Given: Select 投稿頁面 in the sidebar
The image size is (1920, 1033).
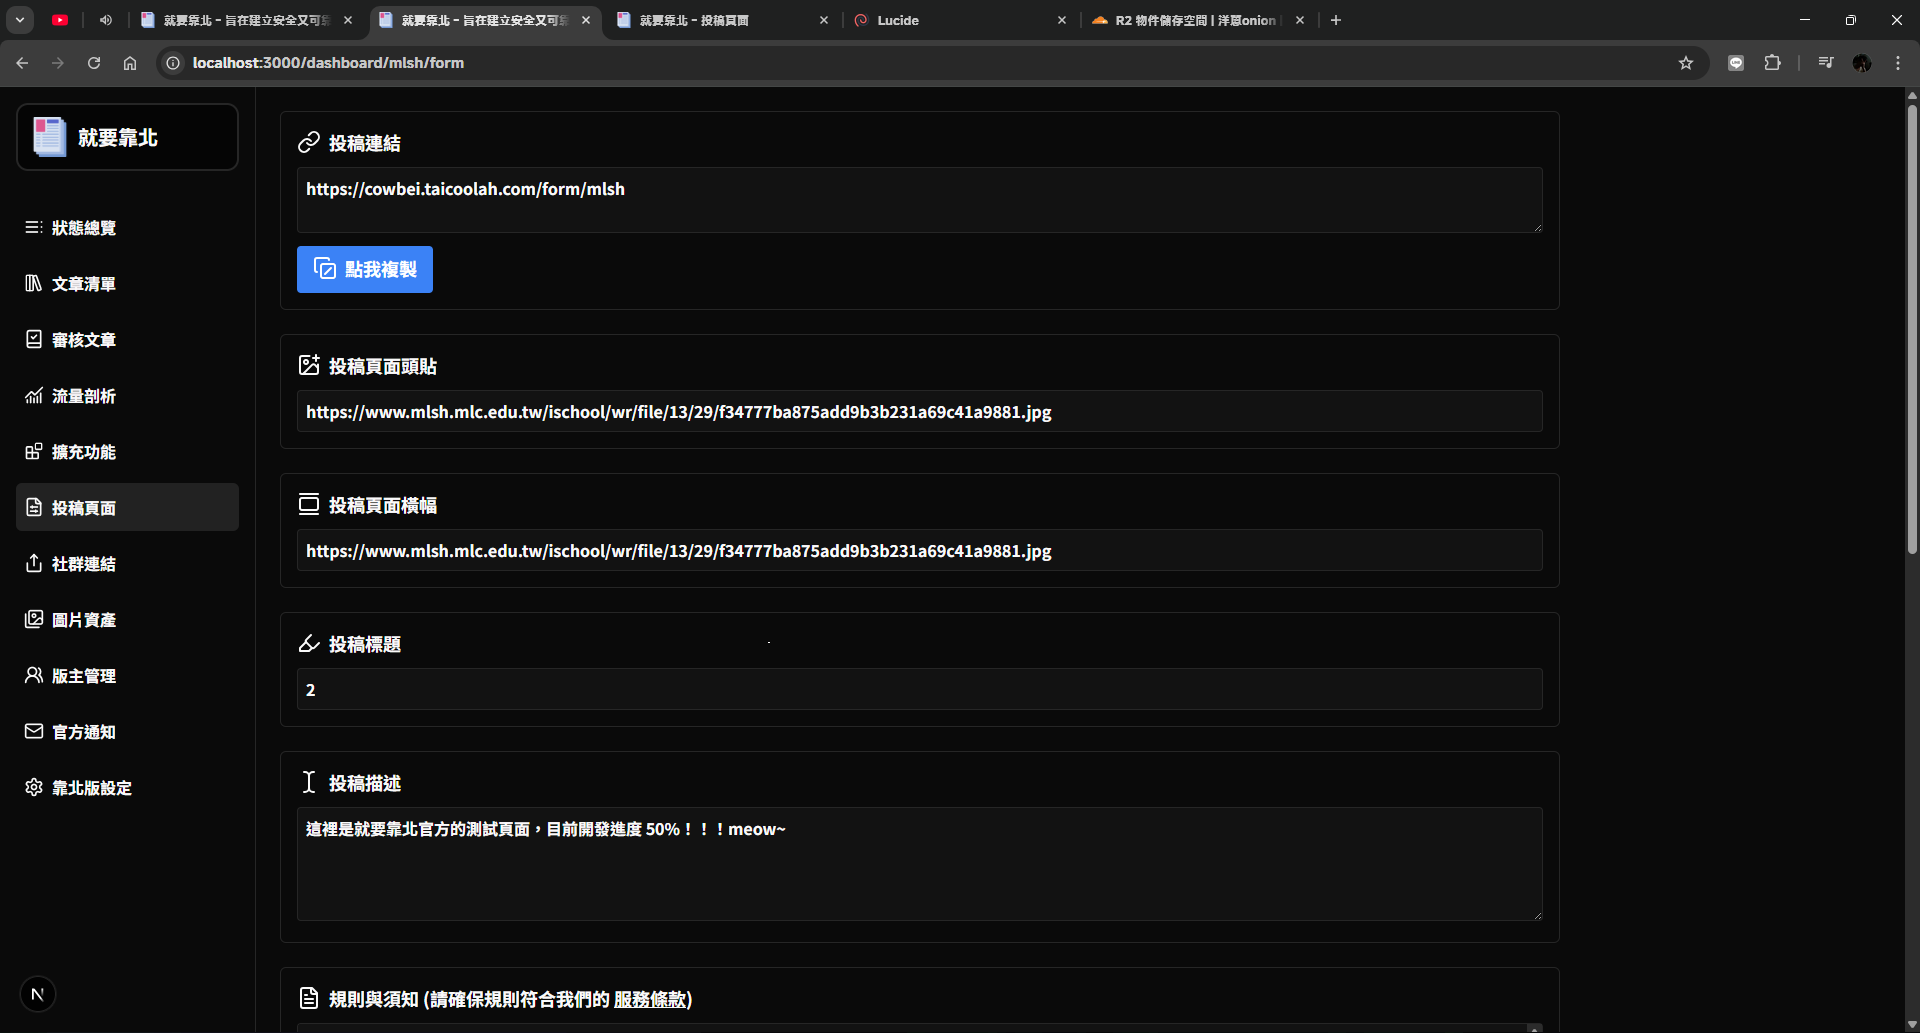Looking at the screenshot, I should click(x=127, y=508).
